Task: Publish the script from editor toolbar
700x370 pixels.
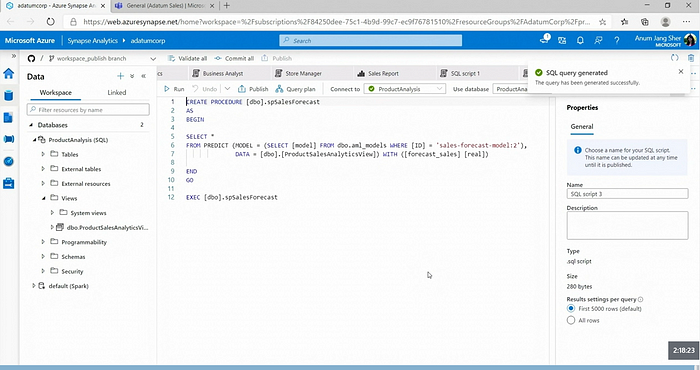Action: (x=253, y=89)
